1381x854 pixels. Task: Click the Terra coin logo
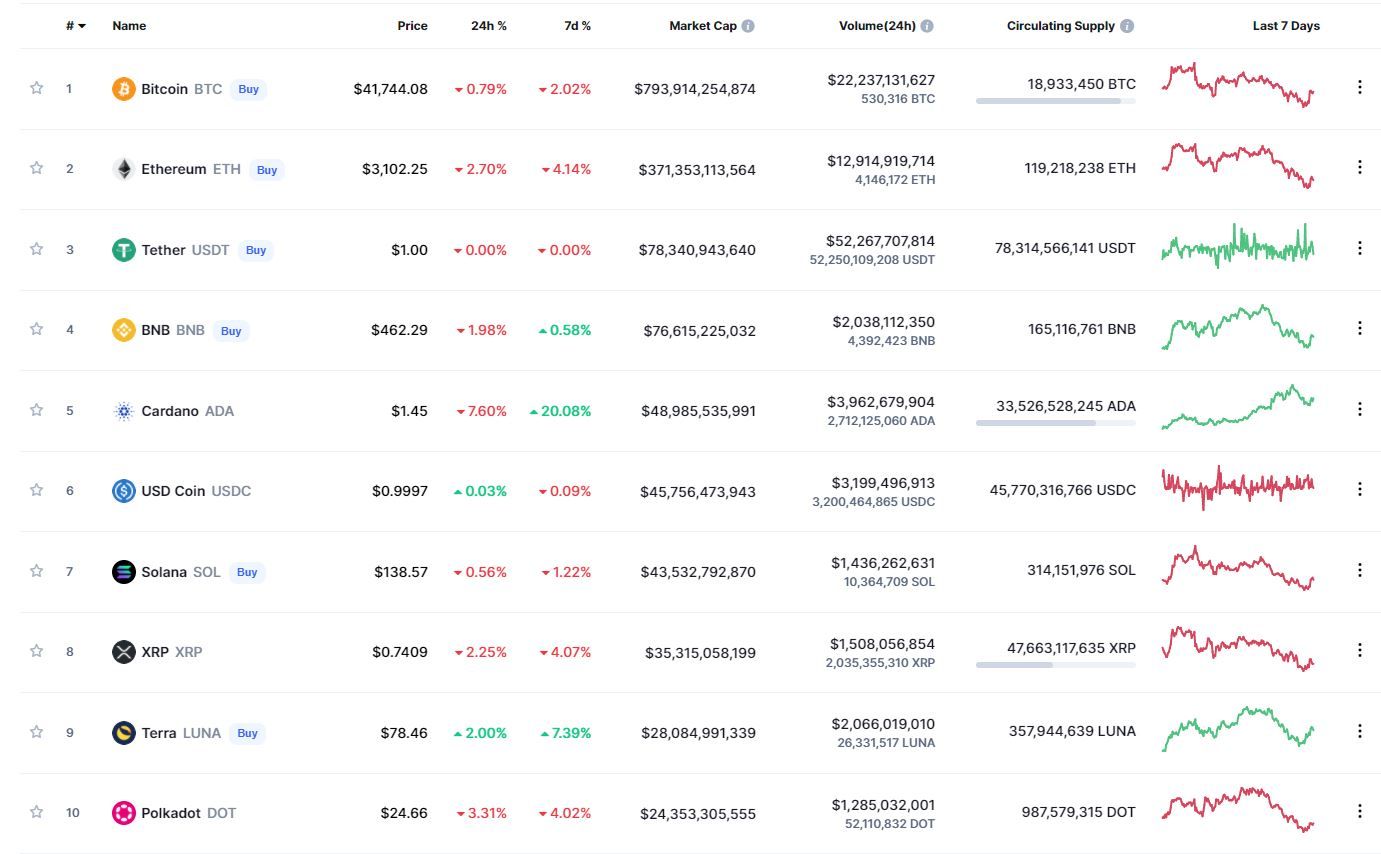(123, 733)
